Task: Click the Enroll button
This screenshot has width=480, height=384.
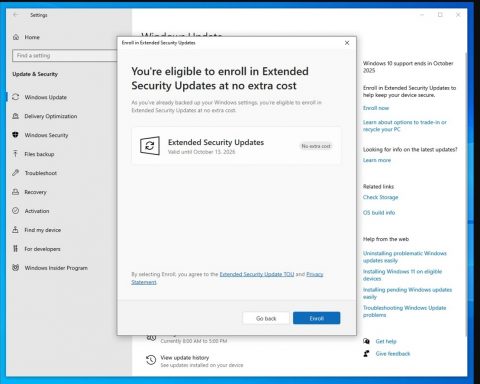Action: (x=317, y=318)
